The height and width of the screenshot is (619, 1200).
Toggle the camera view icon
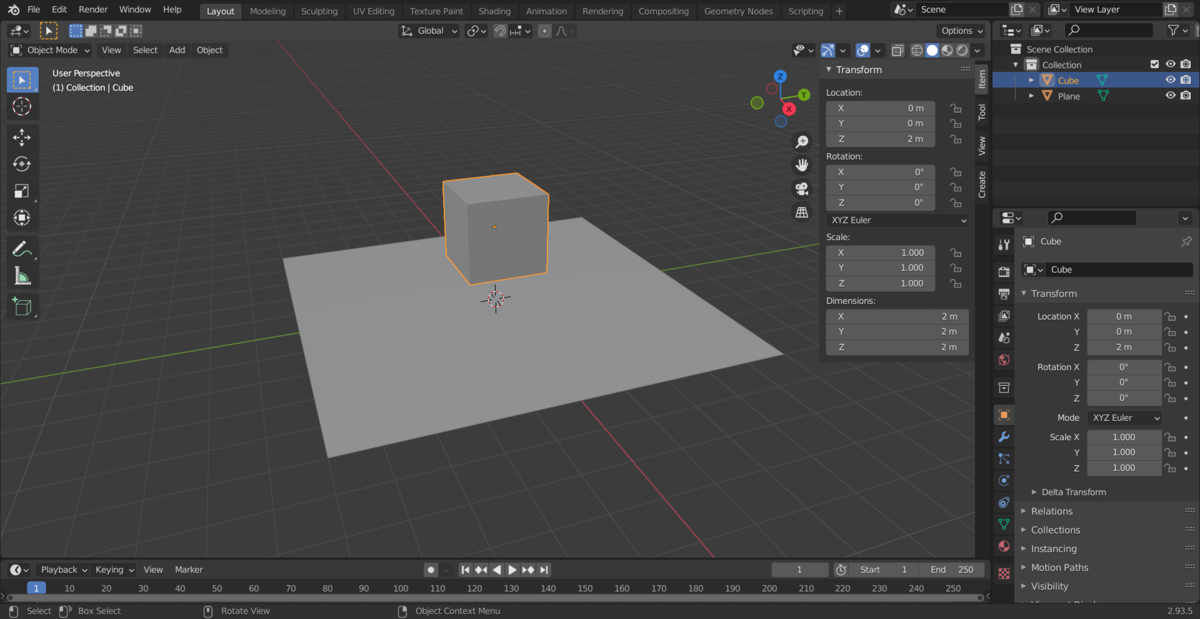click(801, 189)
